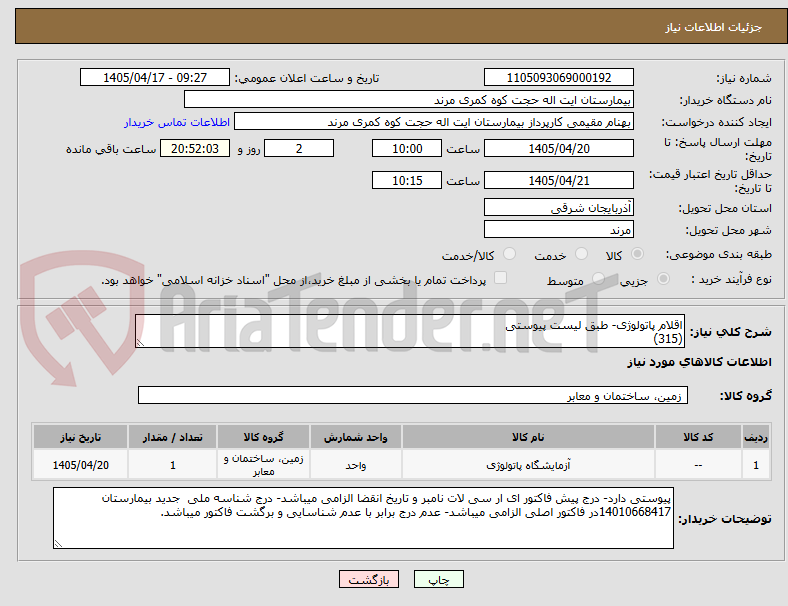Image resolution: width=788 pixels, height=606 pixels.
Task: Click the request creator name field
Action: [434, 122]
